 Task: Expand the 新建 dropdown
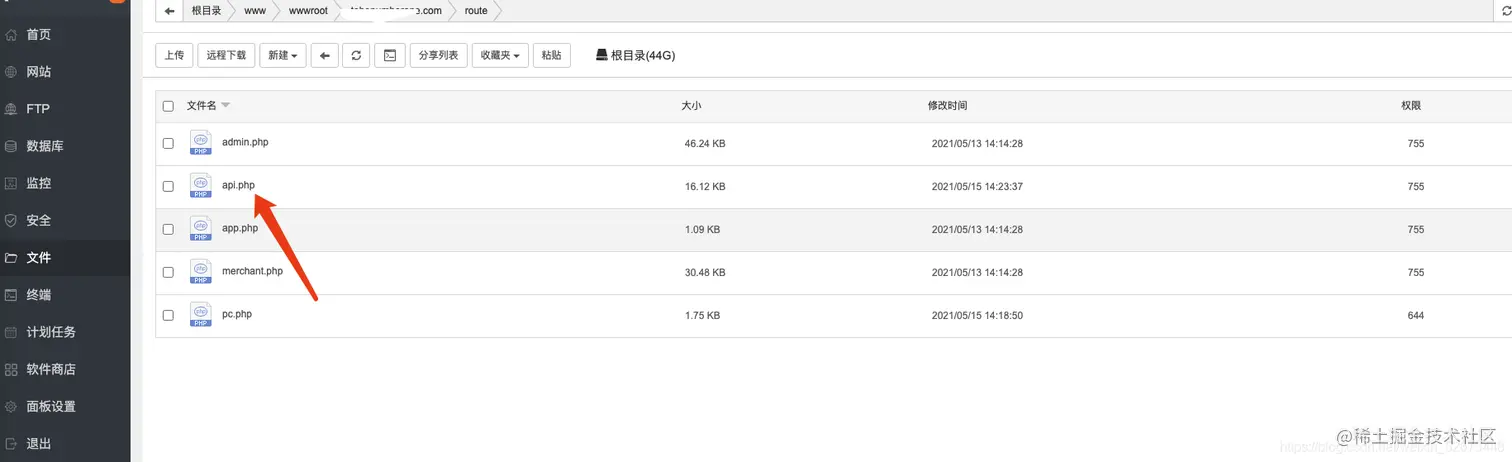click(283, 55)
